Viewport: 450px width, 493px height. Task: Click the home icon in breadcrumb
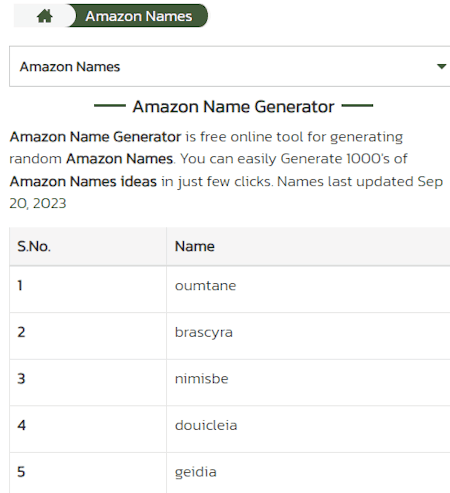(45, 16)
